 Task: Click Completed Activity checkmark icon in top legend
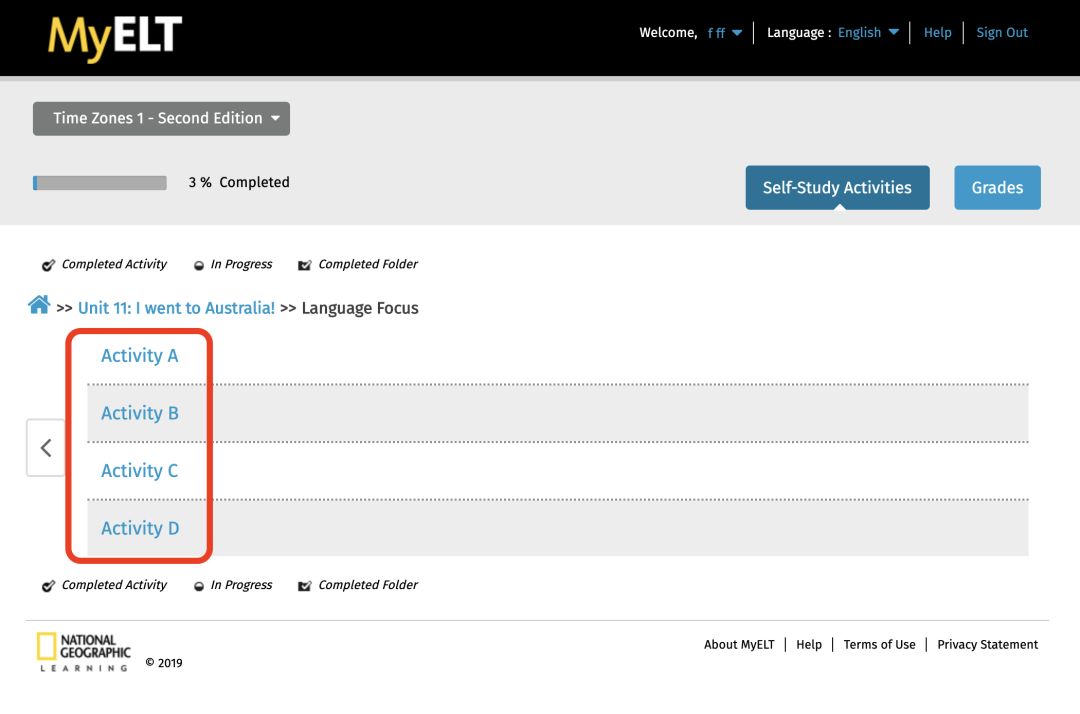coord(48,265)
